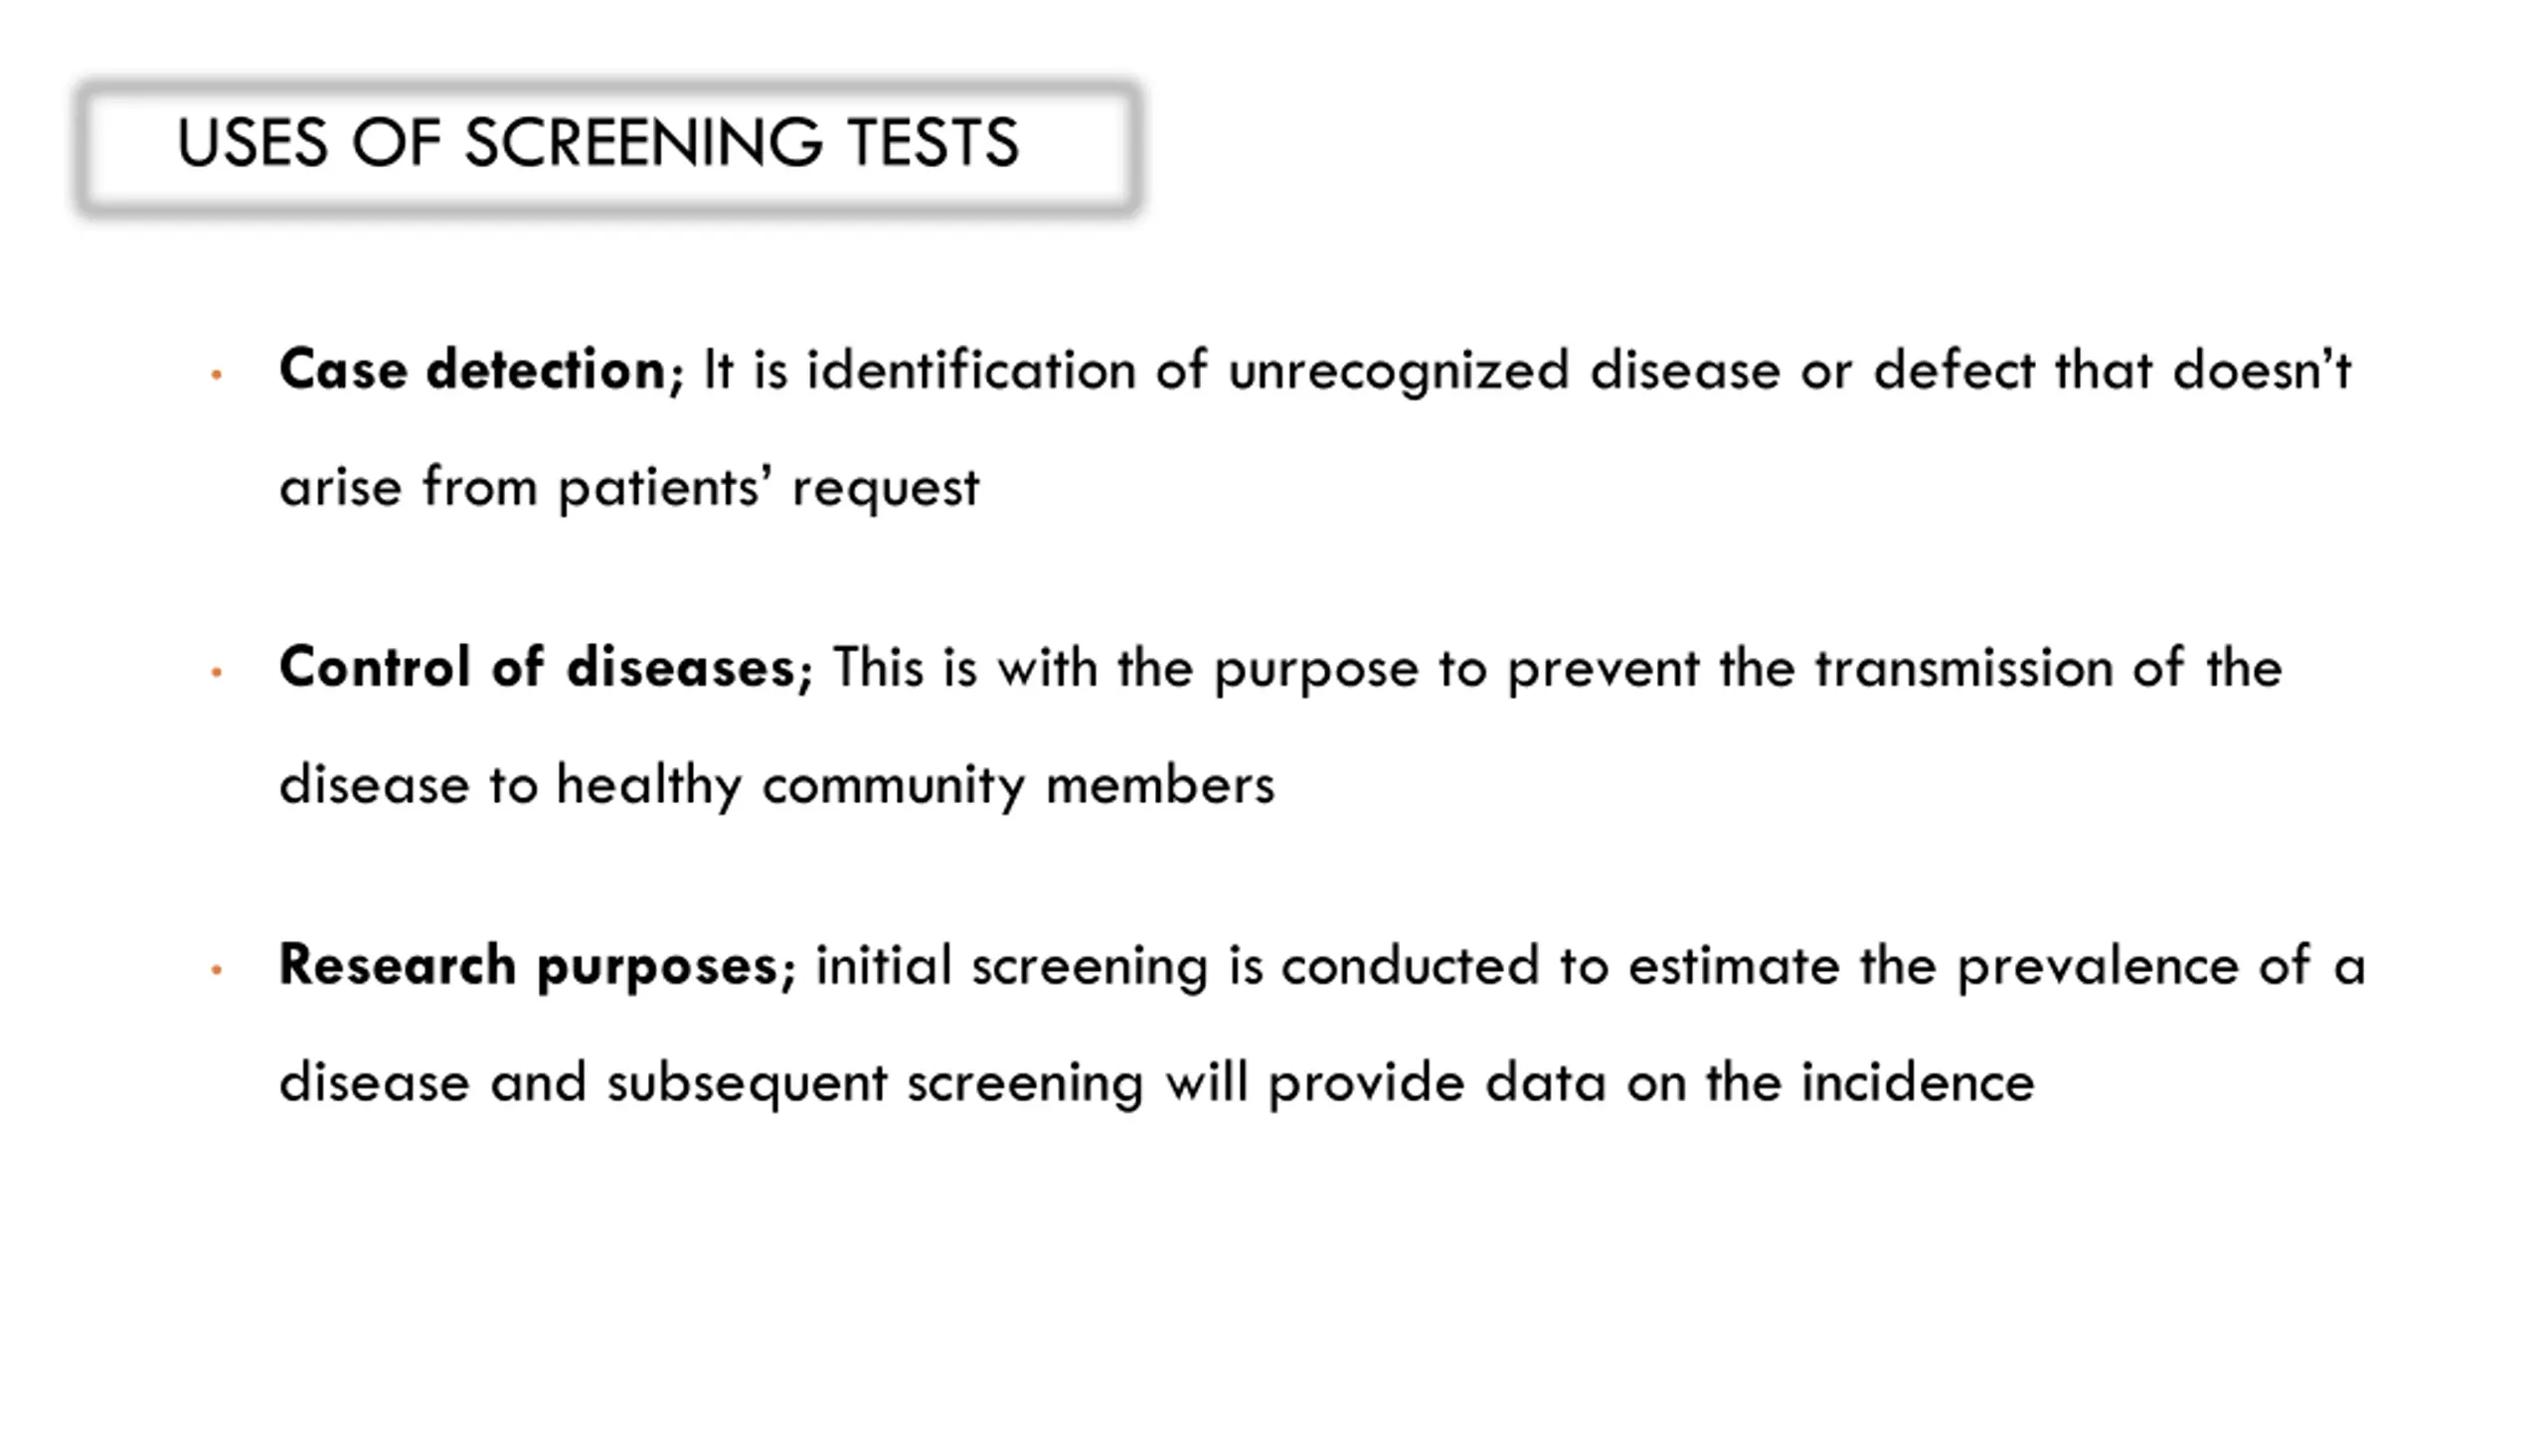2545x1456 pixels.
Task: Click the word 'purpose' in second bullet
Action: (1316, 670)
